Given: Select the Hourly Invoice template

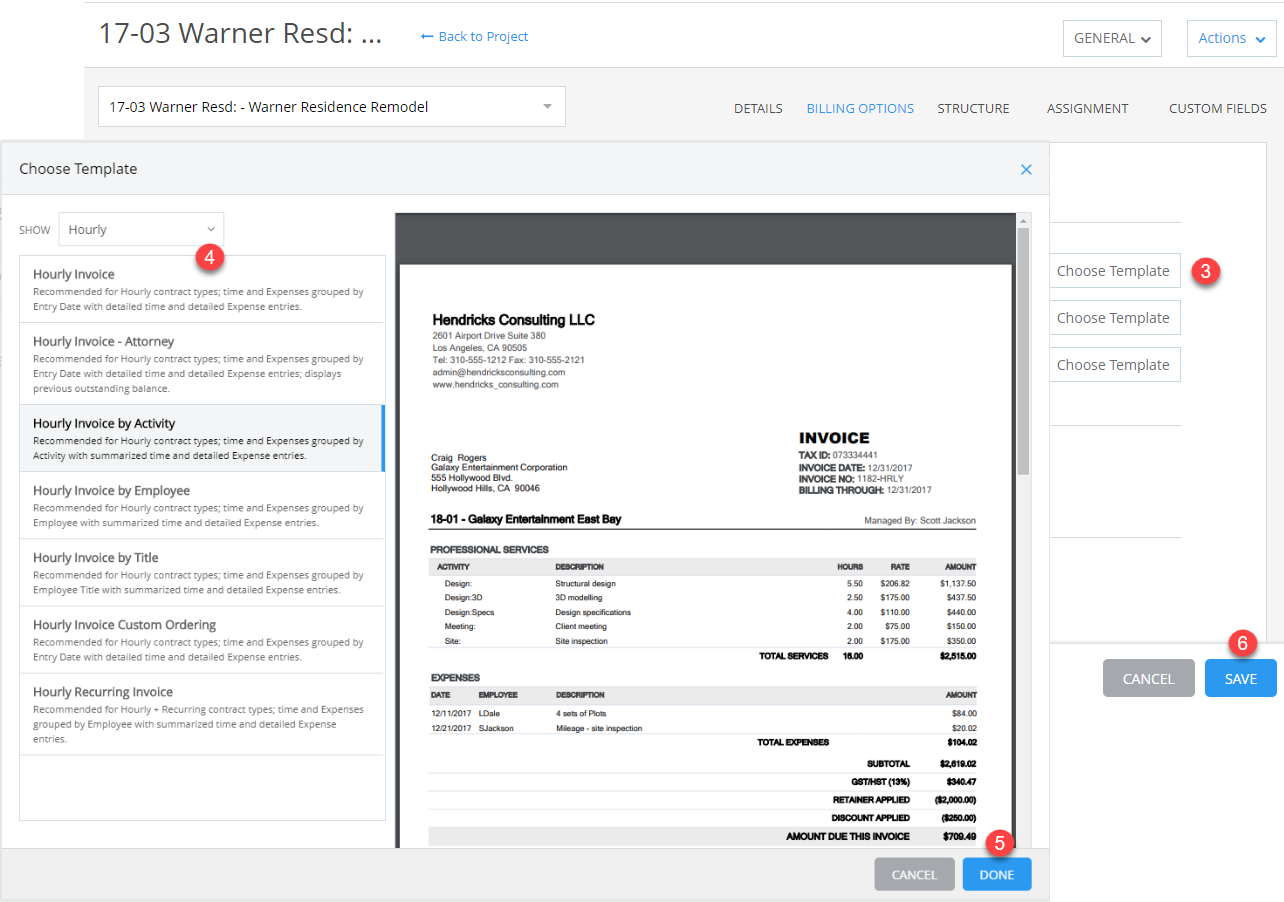Looking at the screenshot, I should [x=202, y=287].
